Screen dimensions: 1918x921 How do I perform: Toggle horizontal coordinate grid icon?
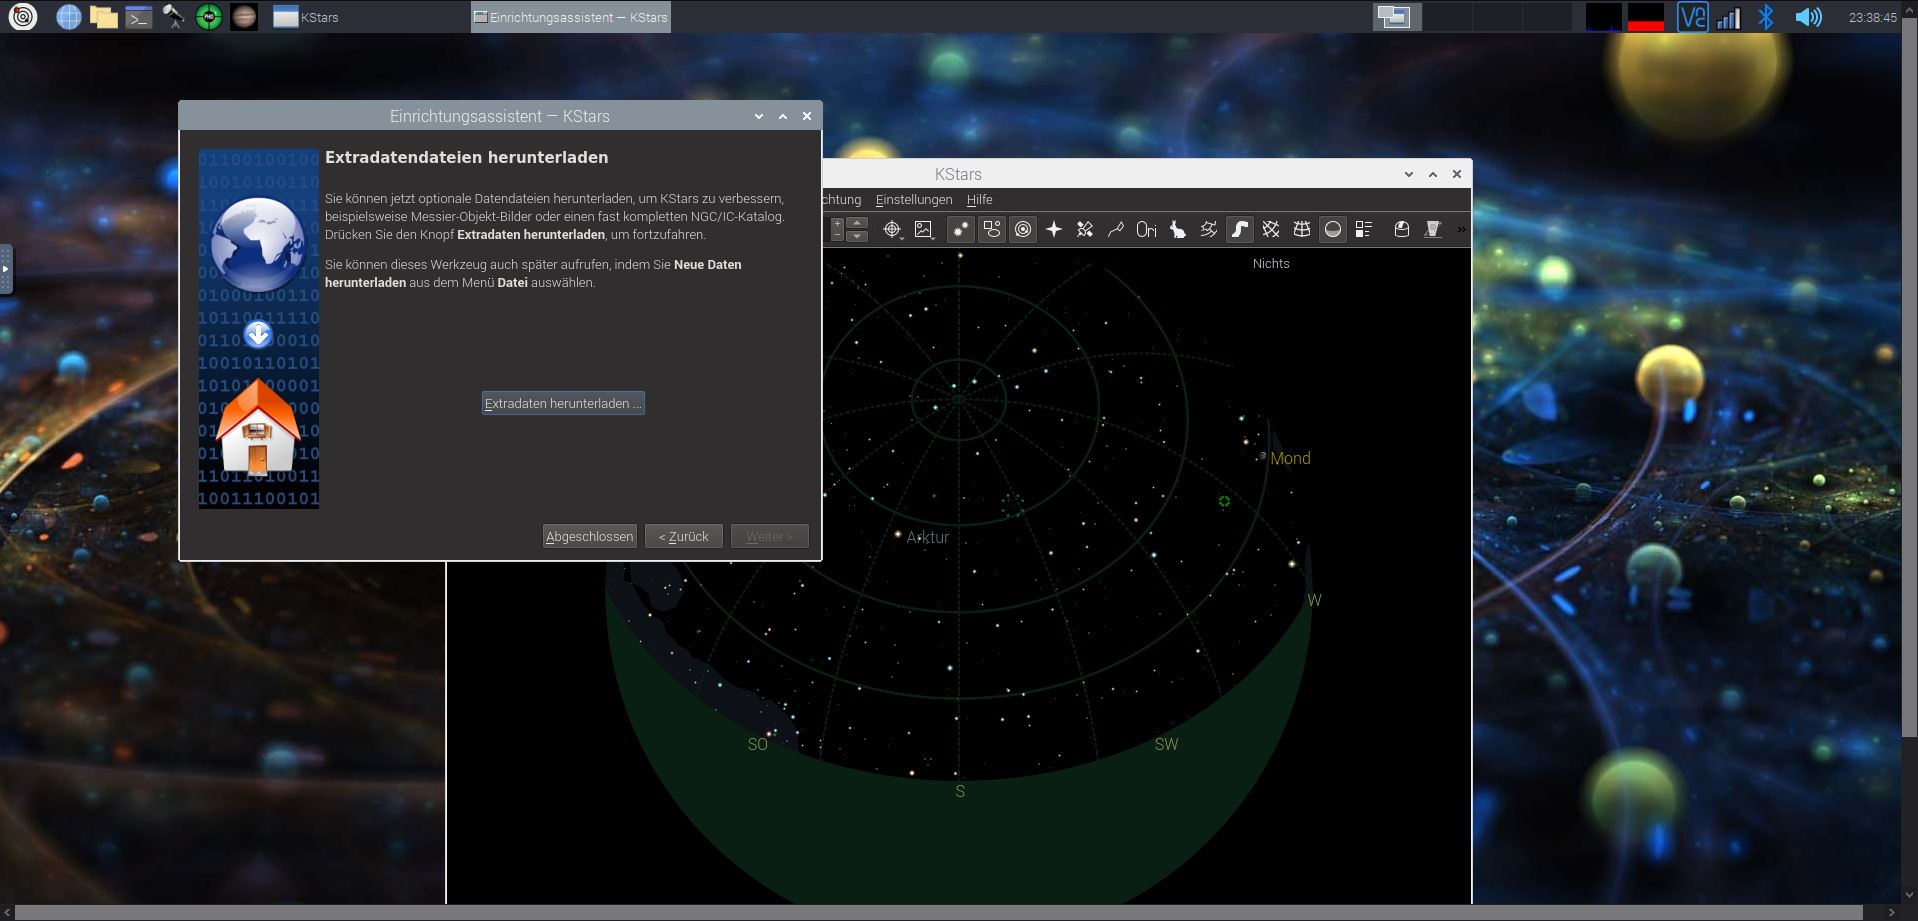click(x=1301, y=229)
